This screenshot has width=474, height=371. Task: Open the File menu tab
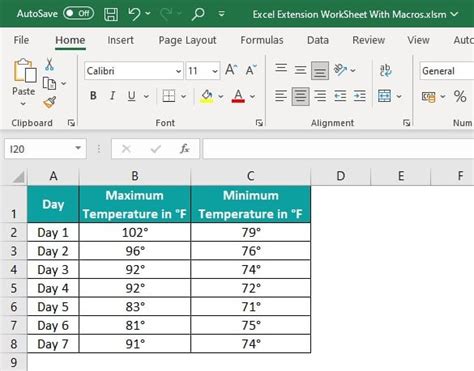pyautogui.click(x=21, y=40)
